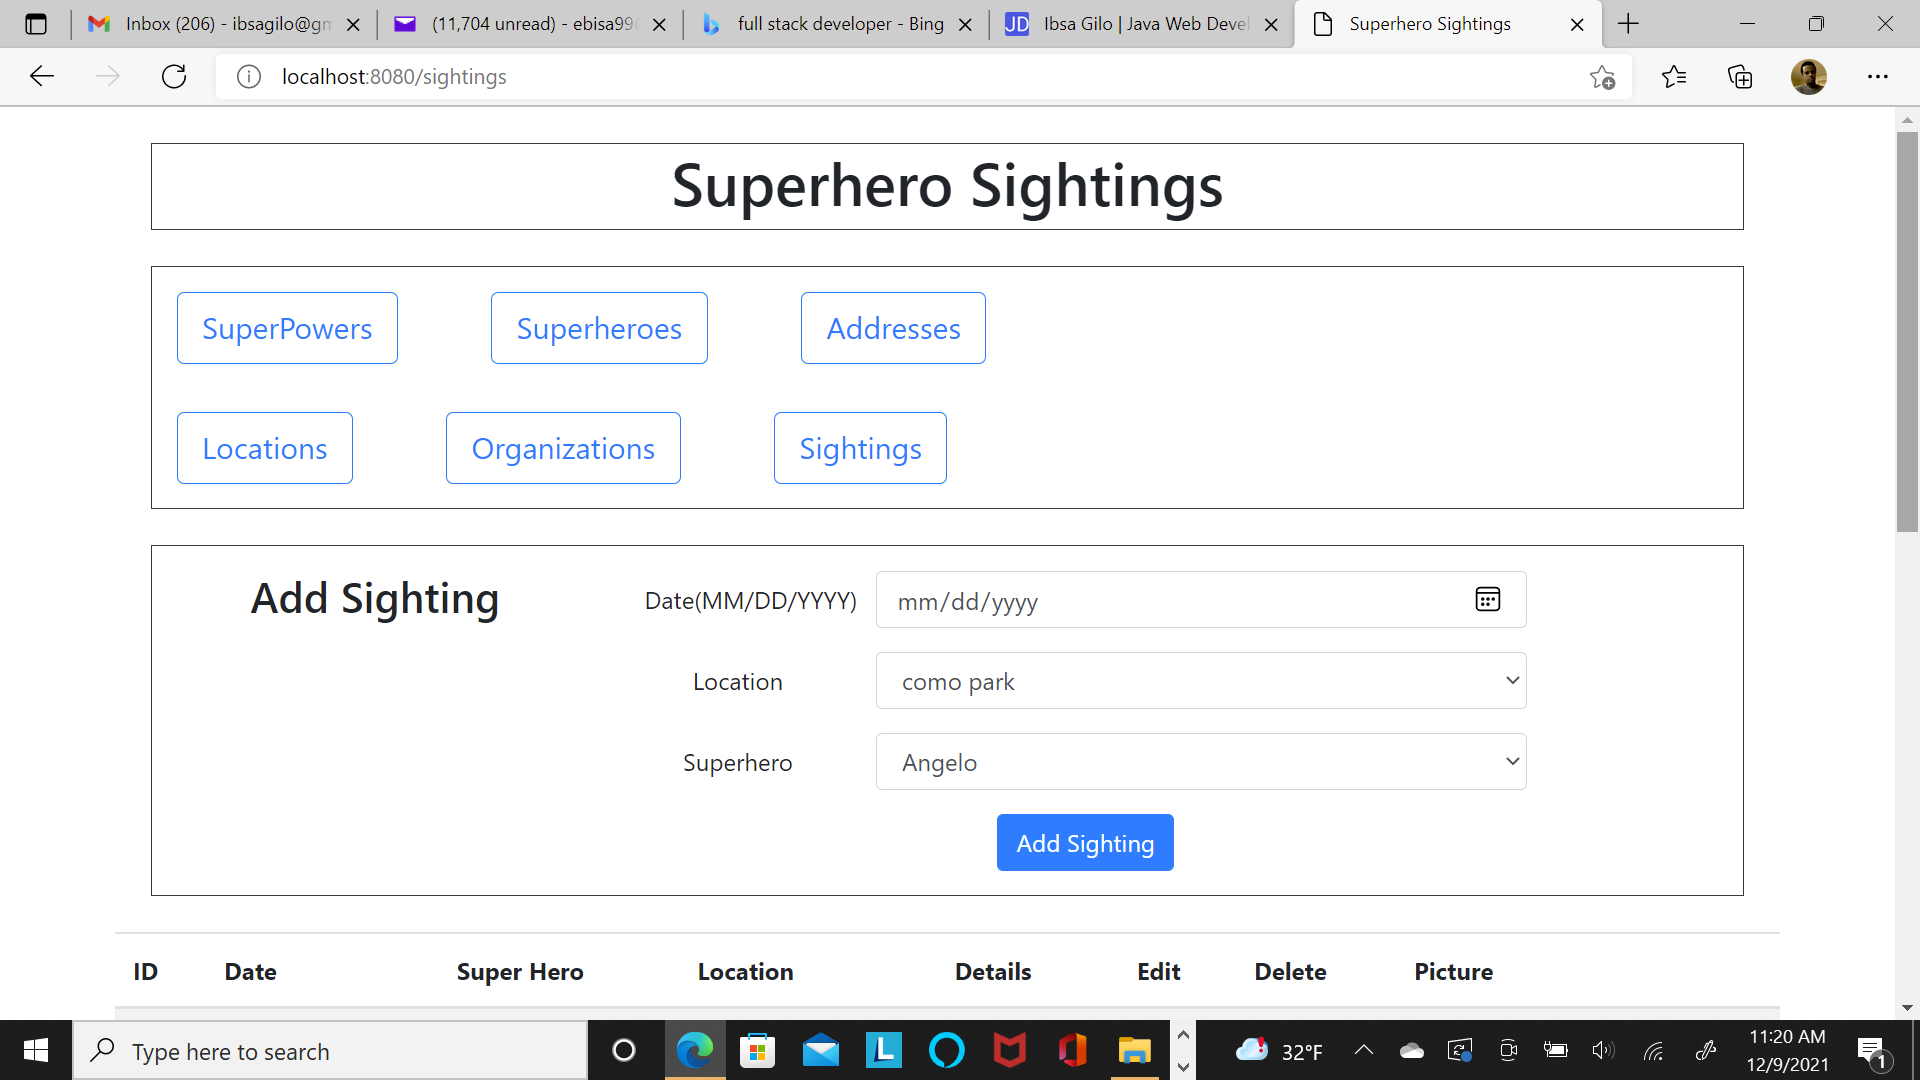Open the browser profile avatar
Screen dimensions: 1920x1080
(x=1808, y=77)
